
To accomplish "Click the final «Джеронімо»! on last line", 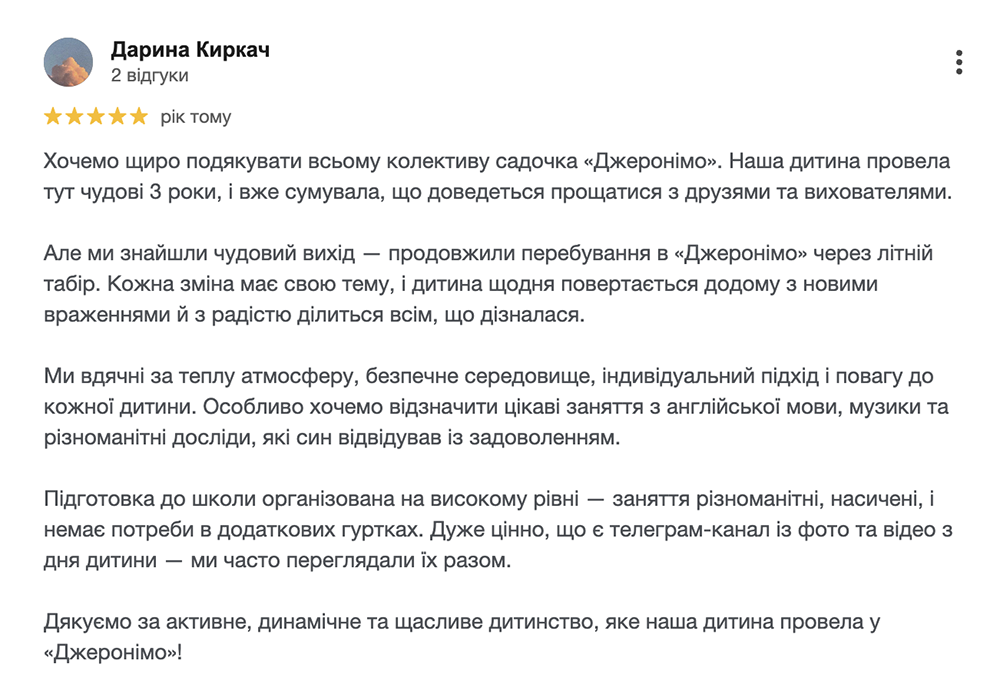I will click(x=113, y=653).
